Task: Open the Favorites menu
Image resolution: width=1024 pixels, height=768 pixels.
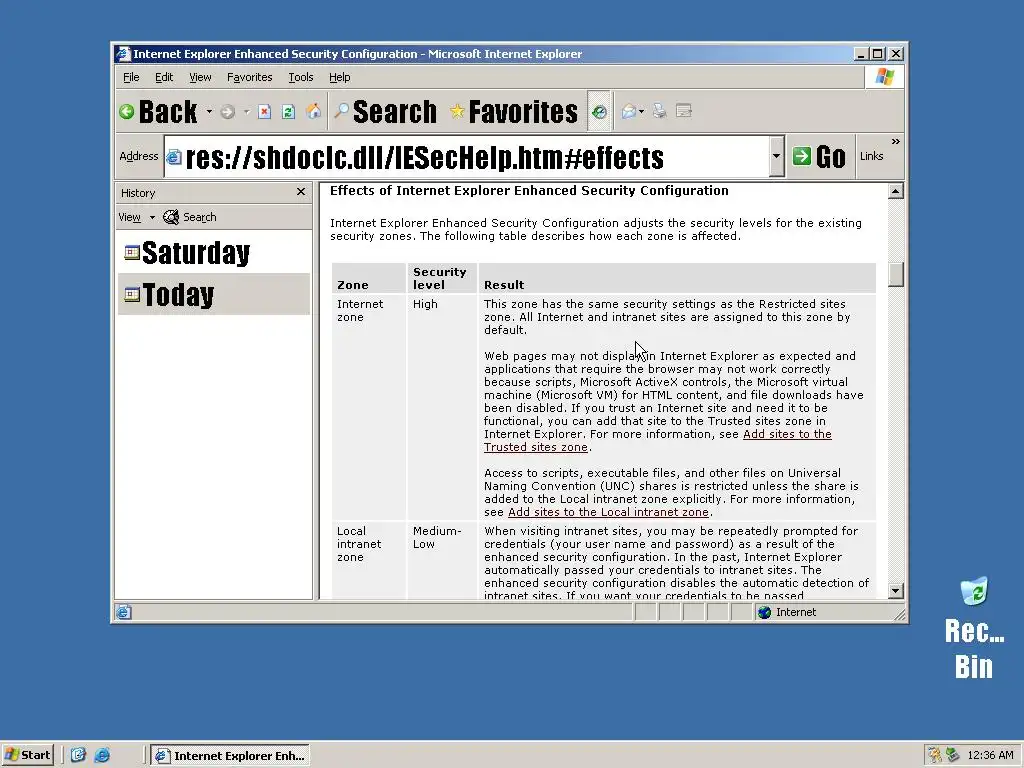Action: tap(249, 77)
